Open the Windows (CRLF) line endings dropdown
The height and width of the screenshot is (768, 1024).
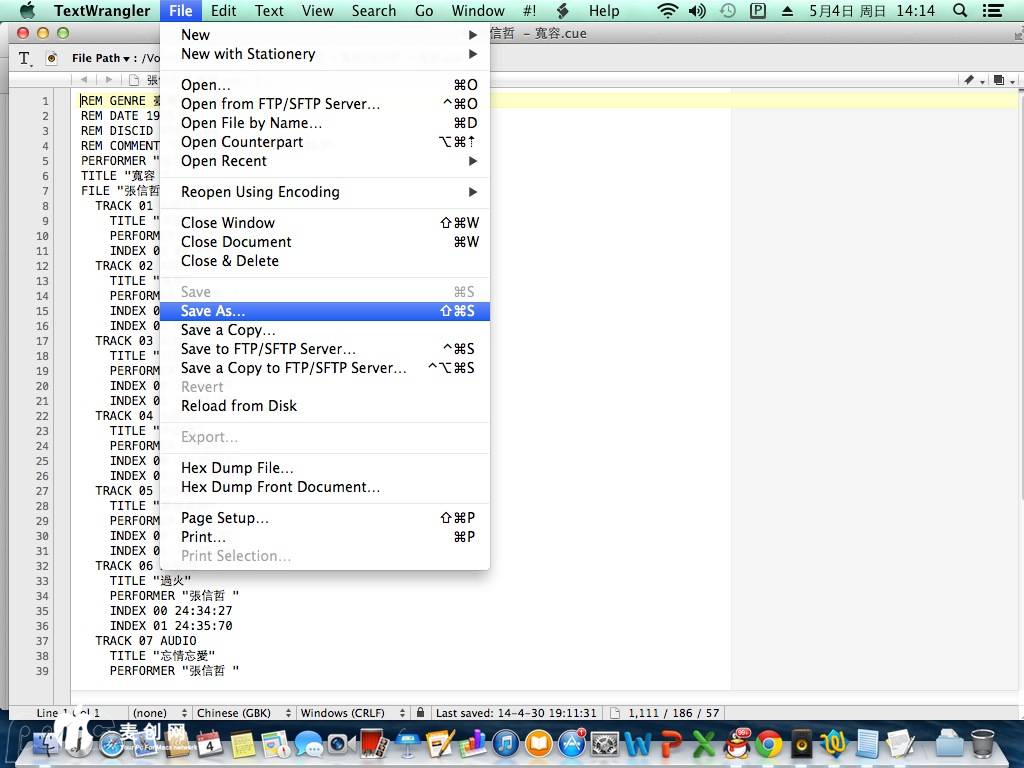click(x=353, y=713)
